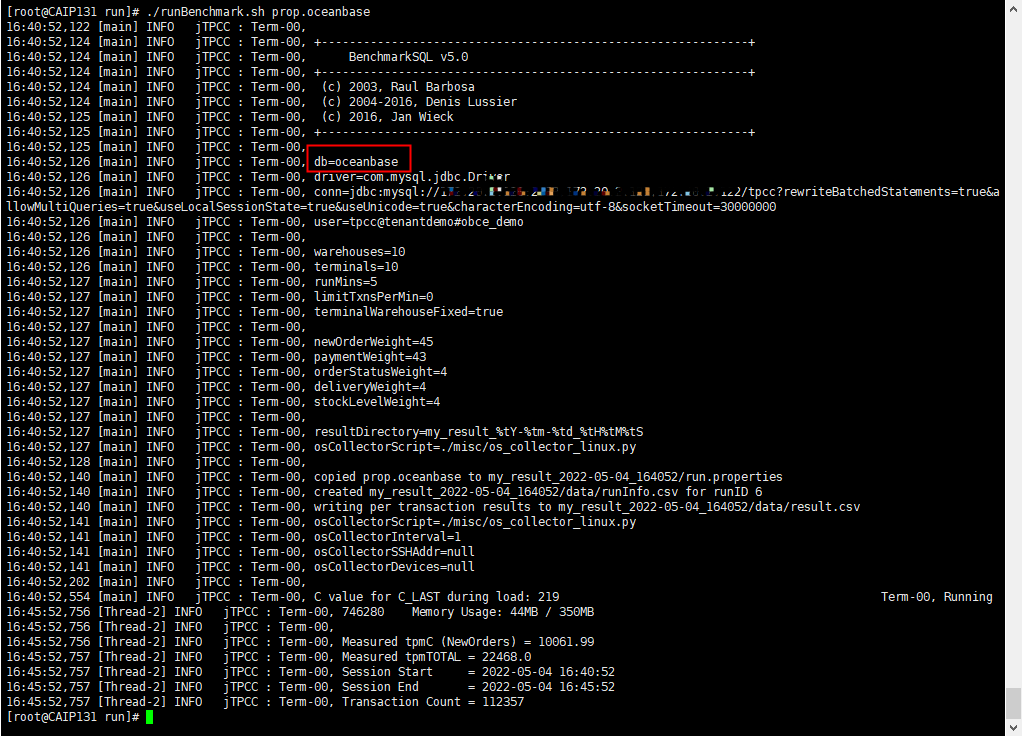Click 'Measured tpmTOTAL = 22468.0' text
This screenshot has width=1023, height=737.
pos(436,657)
